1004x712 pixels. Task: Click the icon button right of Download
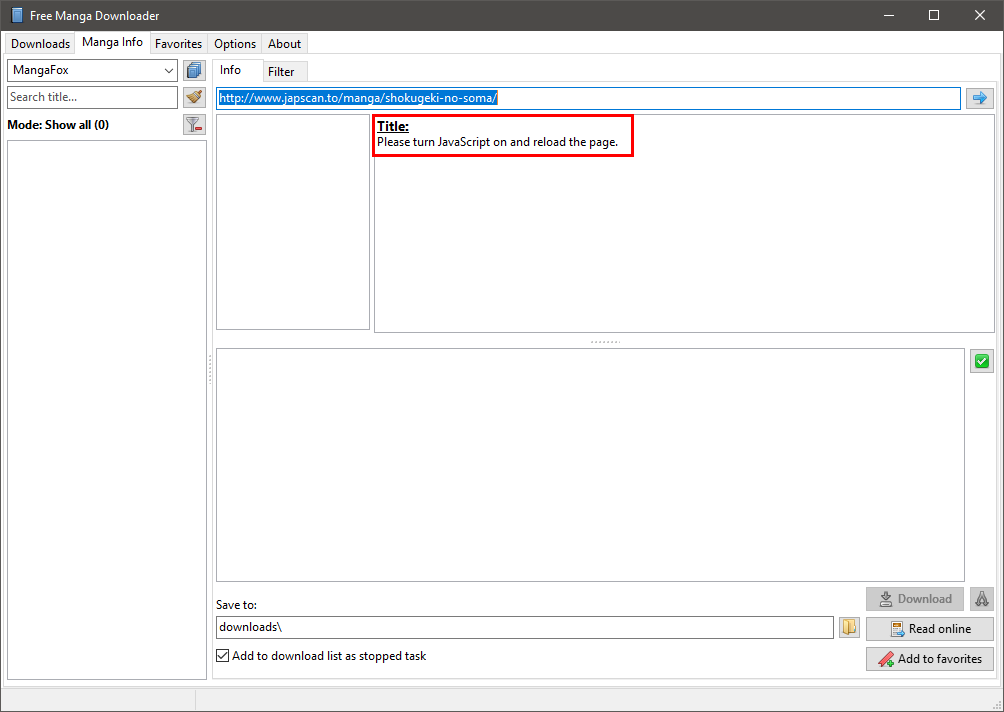pos(982,599)
